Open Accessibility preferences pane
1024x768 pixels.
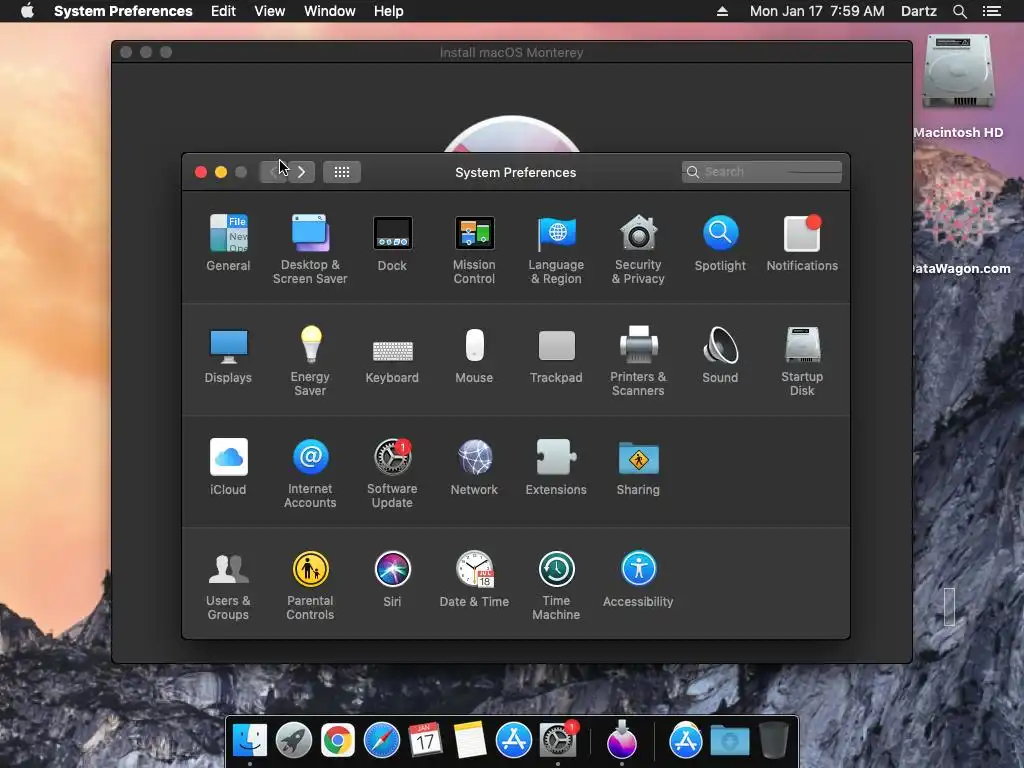point(638,579)
